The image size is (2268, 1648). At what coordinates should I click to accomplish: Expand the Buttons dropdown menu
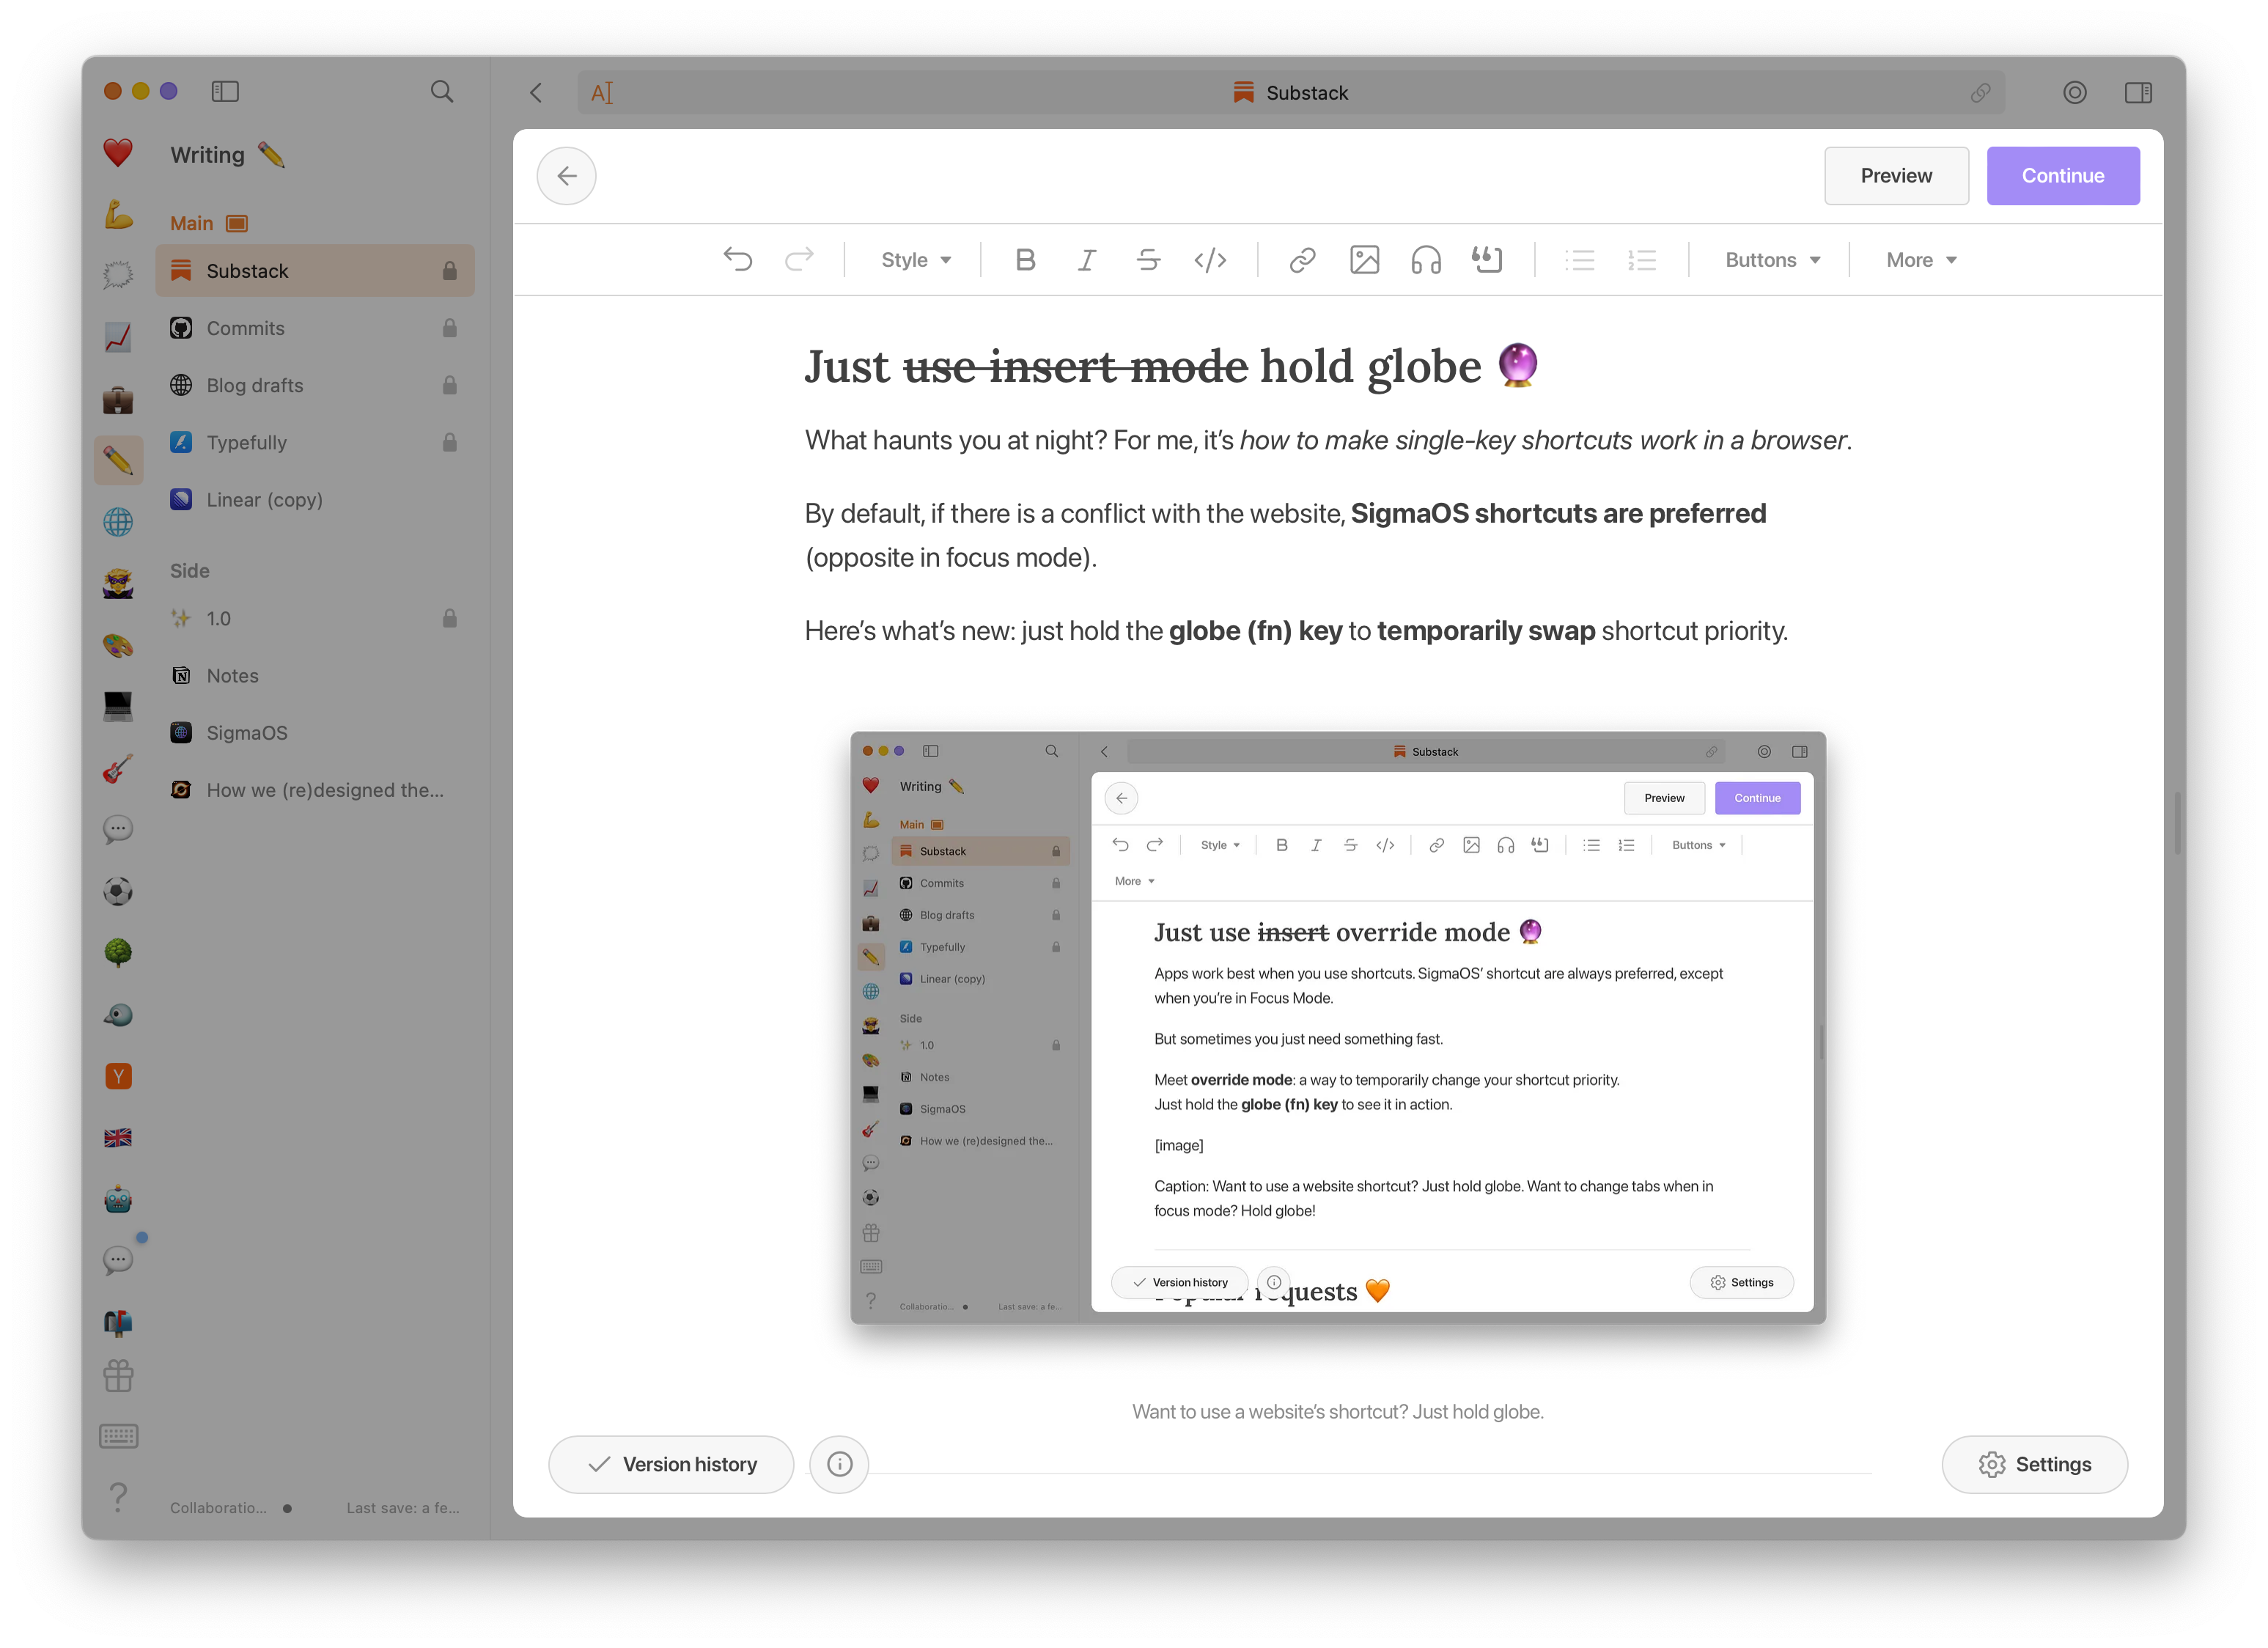tap(1772, 260)
